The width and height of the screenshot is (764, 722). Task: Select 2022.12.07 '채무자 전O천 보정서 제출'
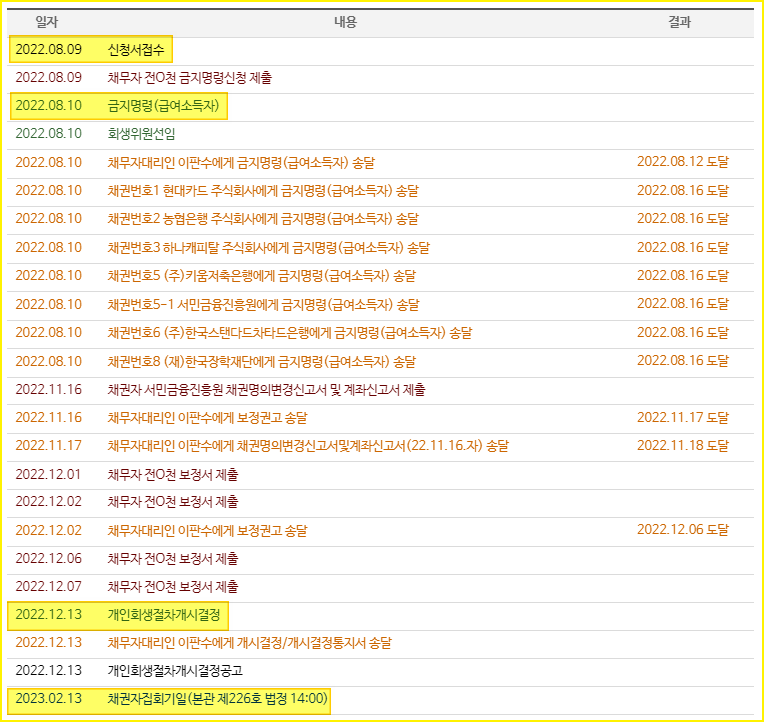173,587
